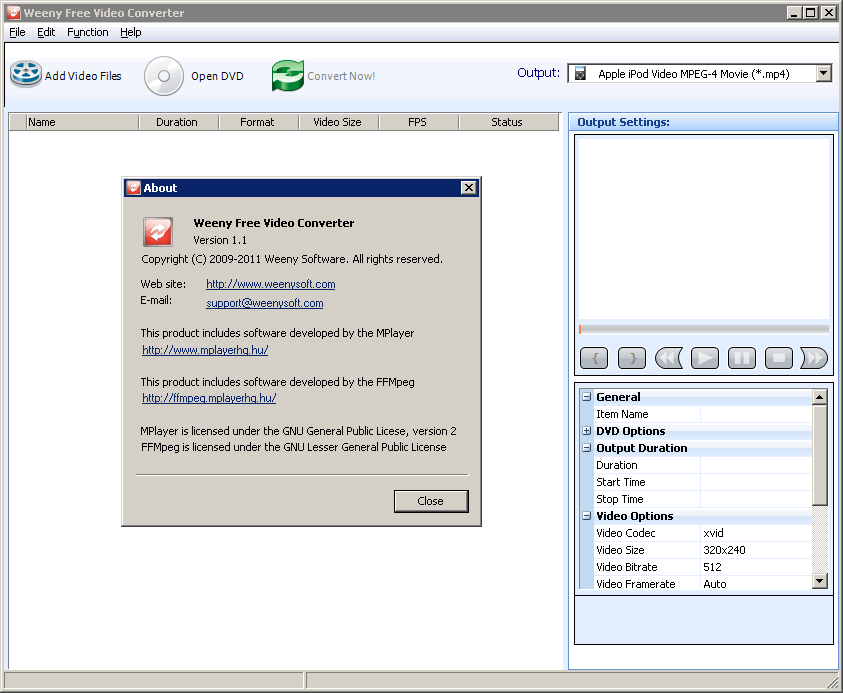Open the Function menu
Screen dimensions: 843x693
click(x=87, y=32)
